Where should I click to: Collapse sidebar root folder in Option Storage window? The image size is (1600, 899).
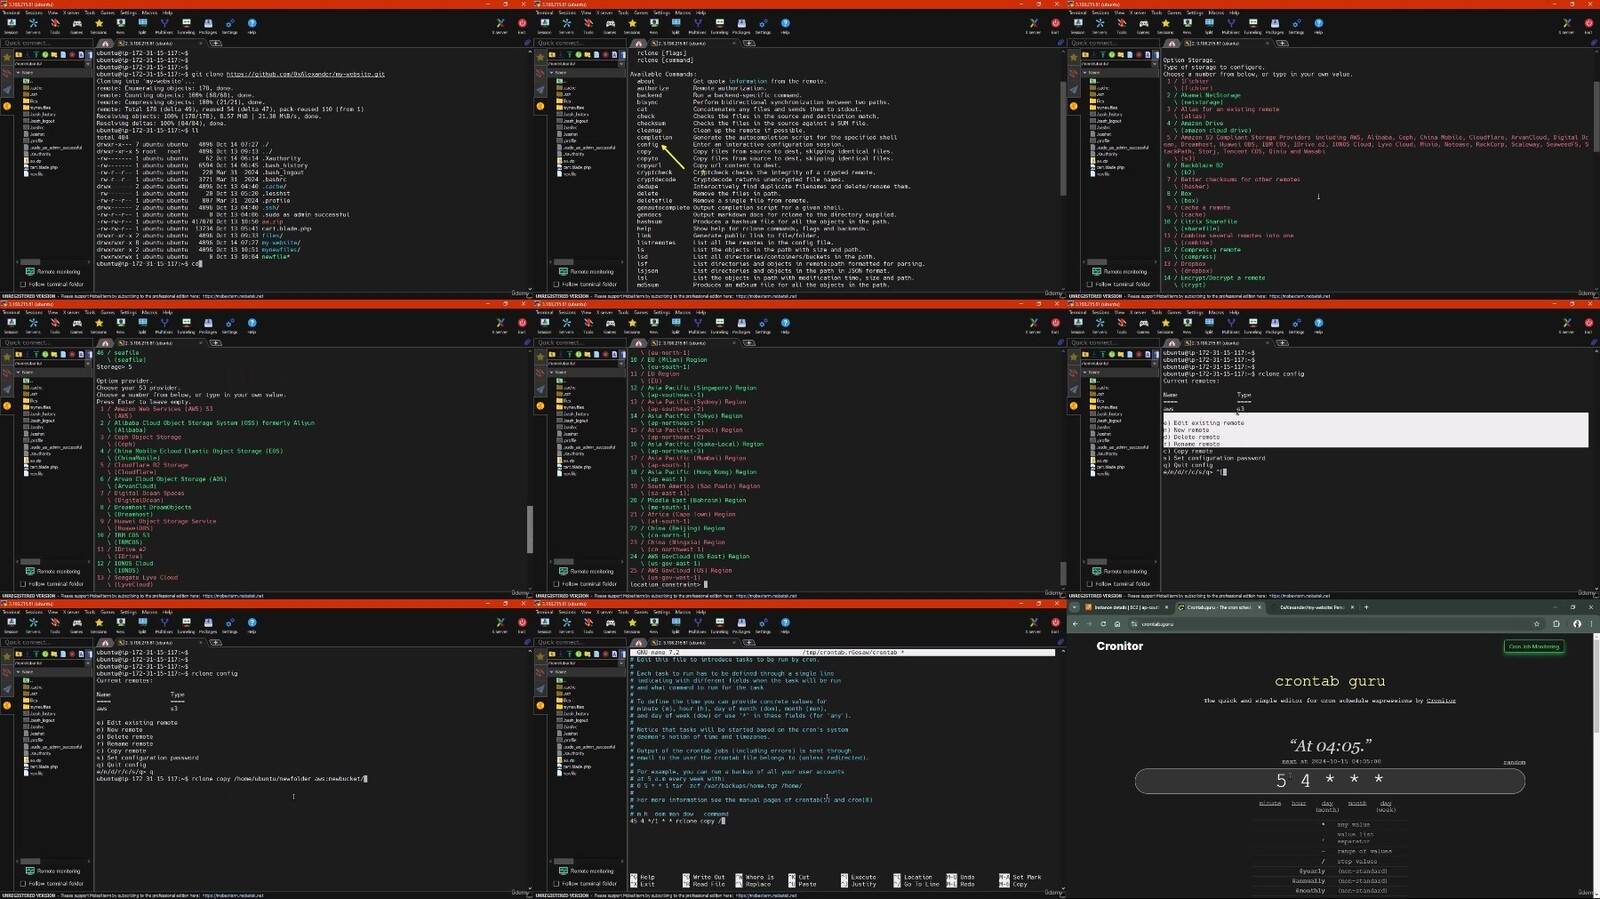pyautogui.click(x=1084, y=73)
